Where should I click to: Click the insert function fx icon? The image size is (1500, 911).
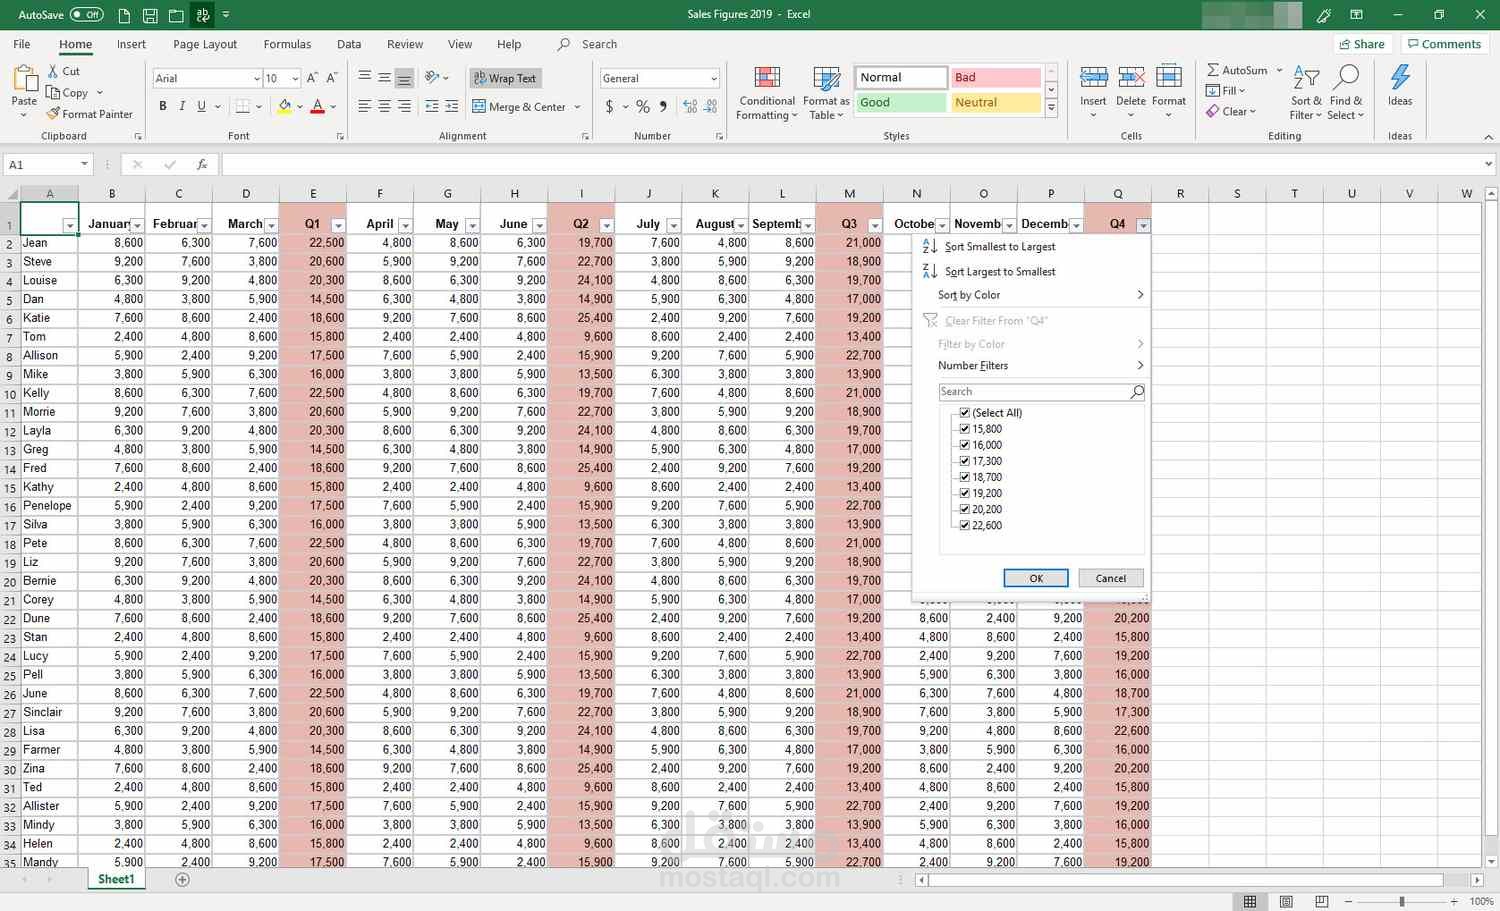201,164
